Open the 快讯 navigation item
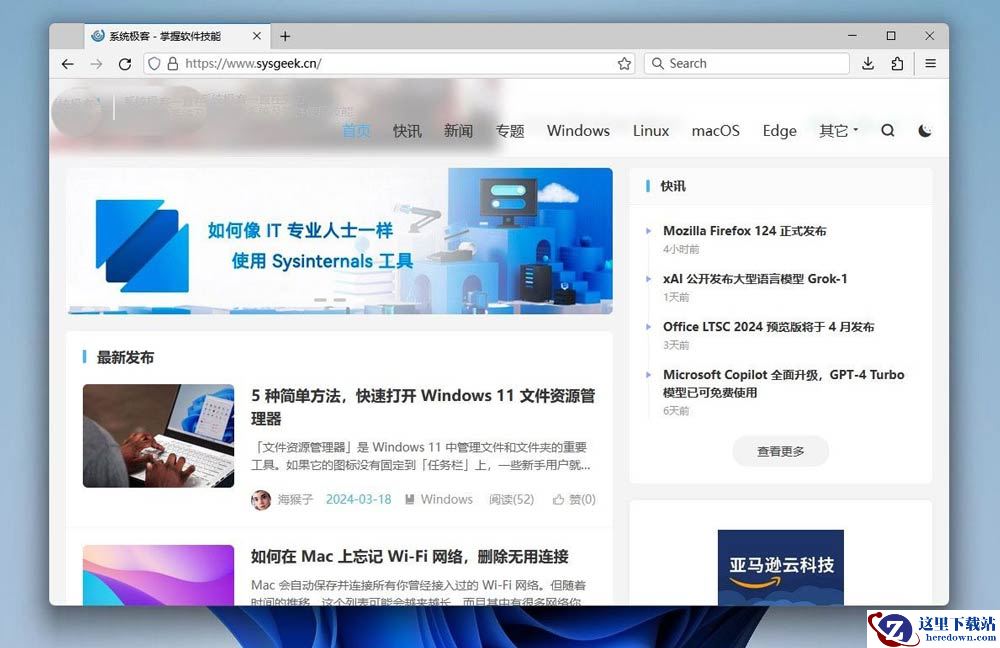1000x648 pixels. (x=407, y=131)
